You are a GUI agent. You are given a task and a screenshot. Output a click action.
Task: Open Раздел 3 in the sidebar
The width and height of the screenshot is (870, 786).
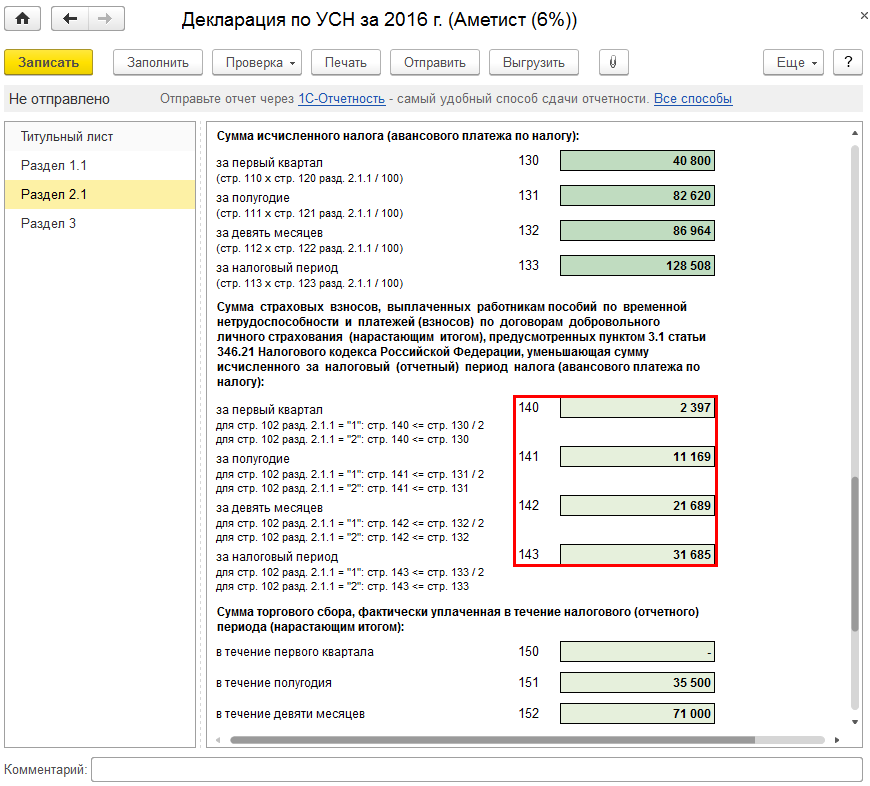pos(100,224)
